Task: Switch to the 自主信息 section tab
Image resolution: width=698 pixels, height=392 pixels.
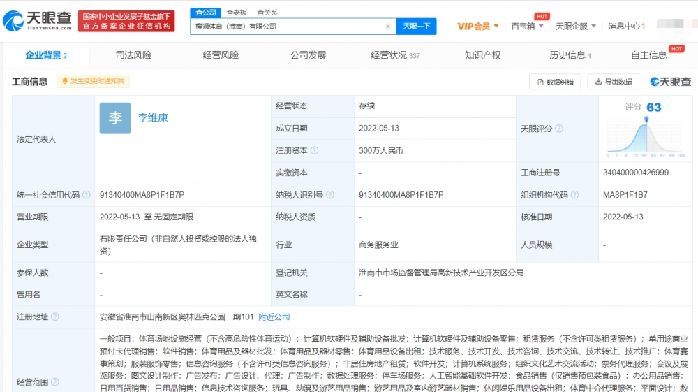Action: coord(649,55)
